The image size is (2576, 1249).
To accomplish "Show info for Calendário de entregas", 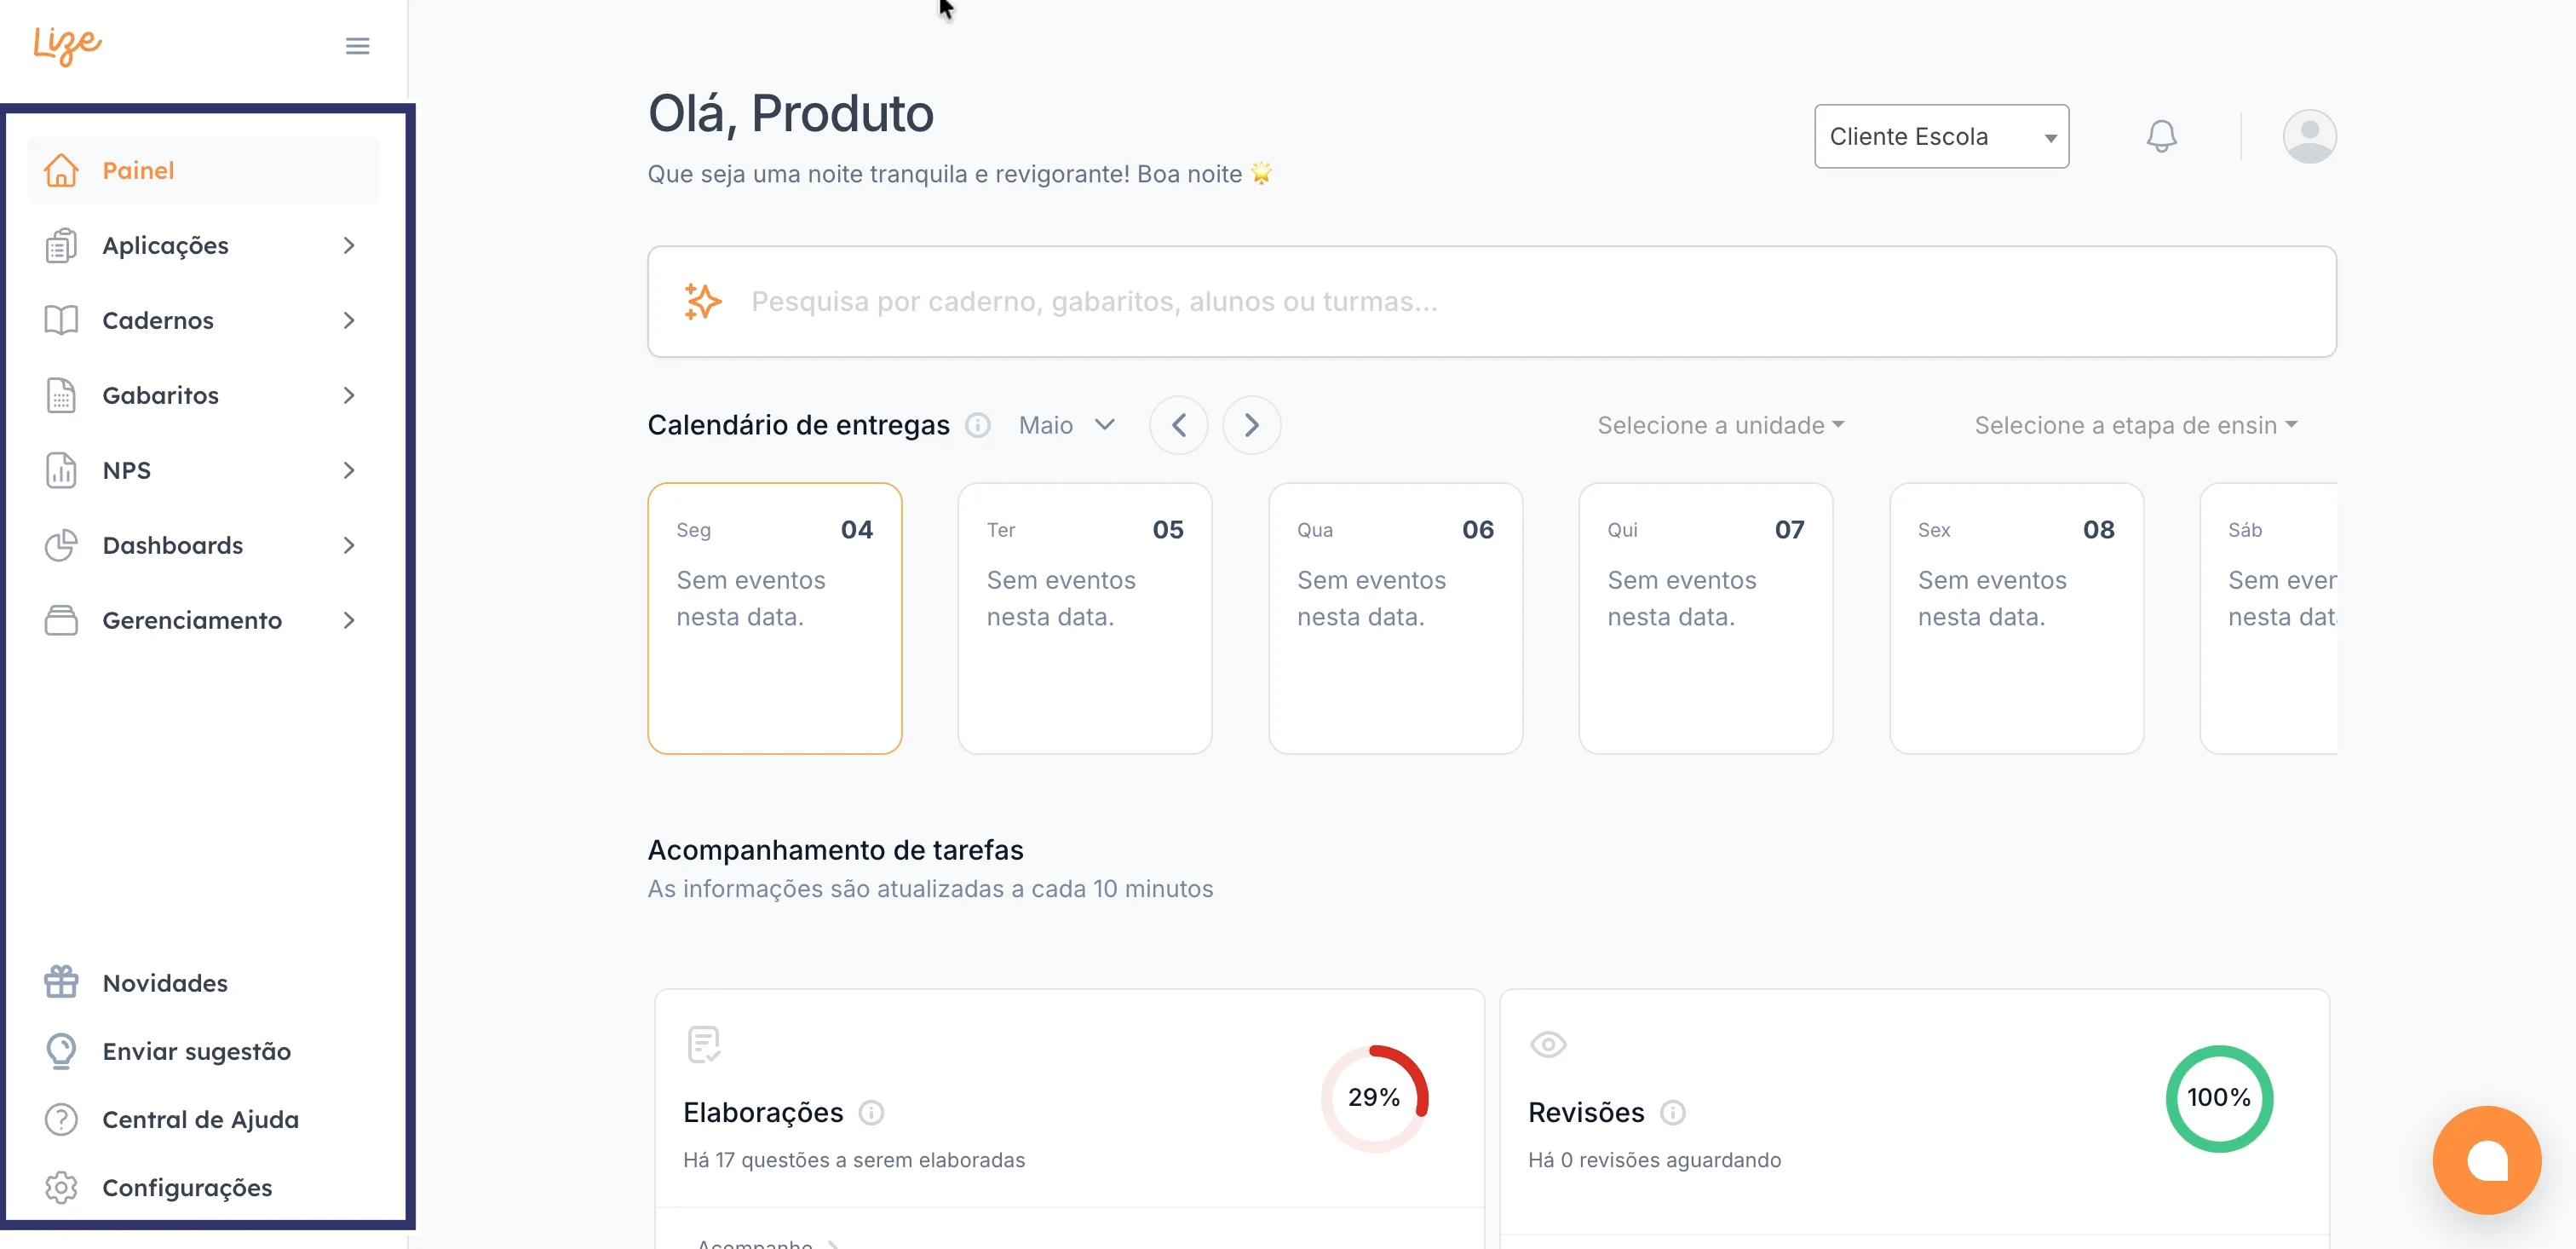I will (977, 425).
